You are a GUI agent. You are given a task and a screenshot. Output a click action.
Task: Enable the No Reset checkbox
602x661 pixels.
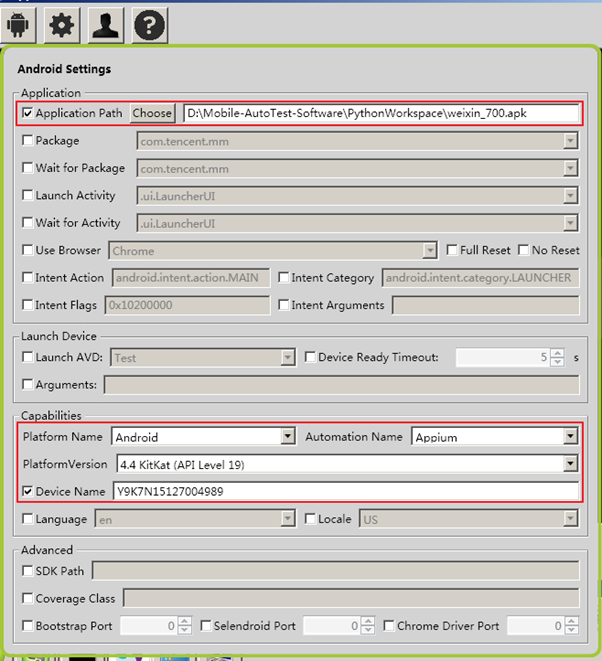[x=524, y=250]
